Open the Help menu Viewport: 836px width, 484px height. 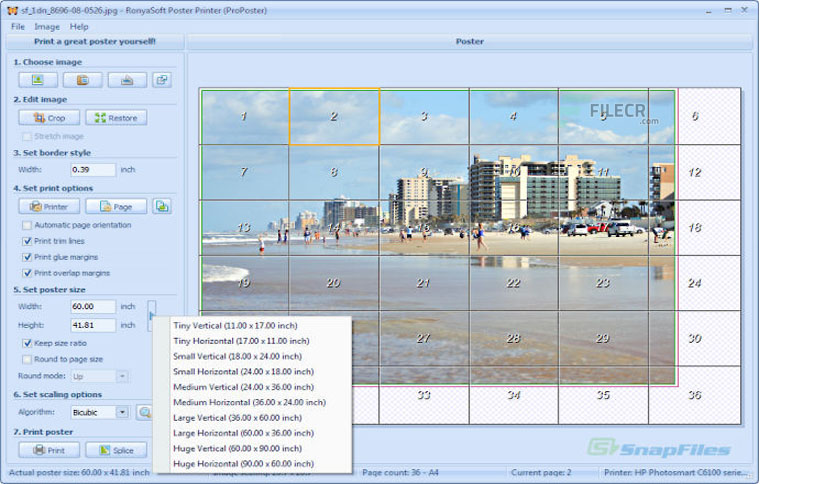click(x=79, y=27)
